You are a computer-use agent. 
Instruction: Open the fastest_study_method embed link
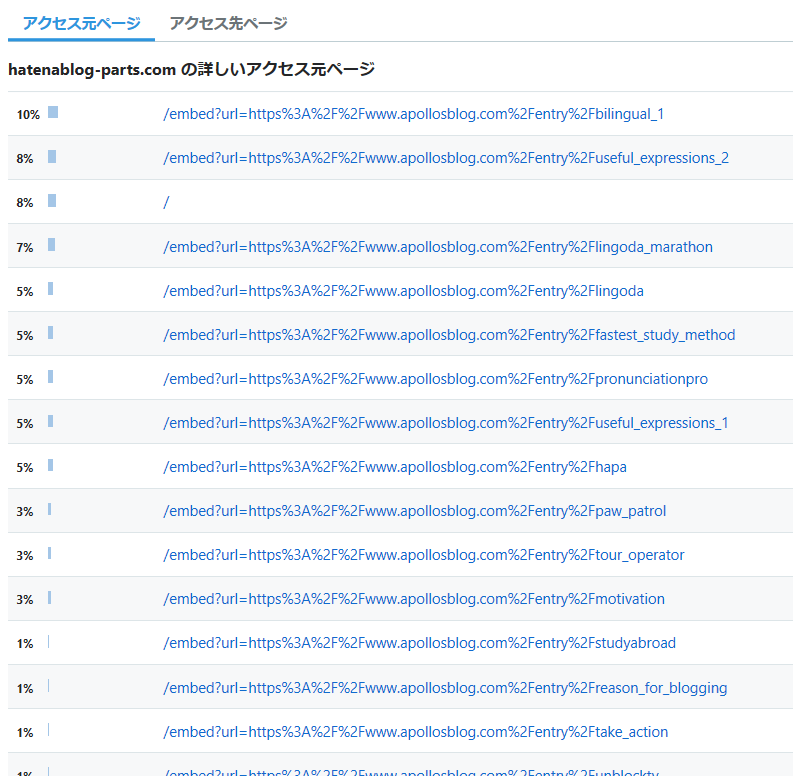click(x=449, y=335)
